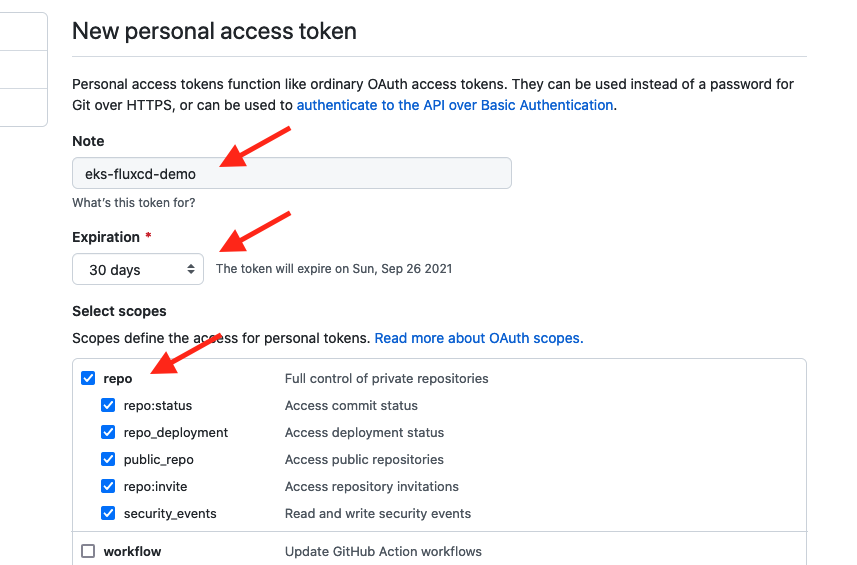Image resolution: width=857 pixels, height=565 pixels.
Task: Open the Expiration 30 days dropdown
Action: tap(138, 269)
